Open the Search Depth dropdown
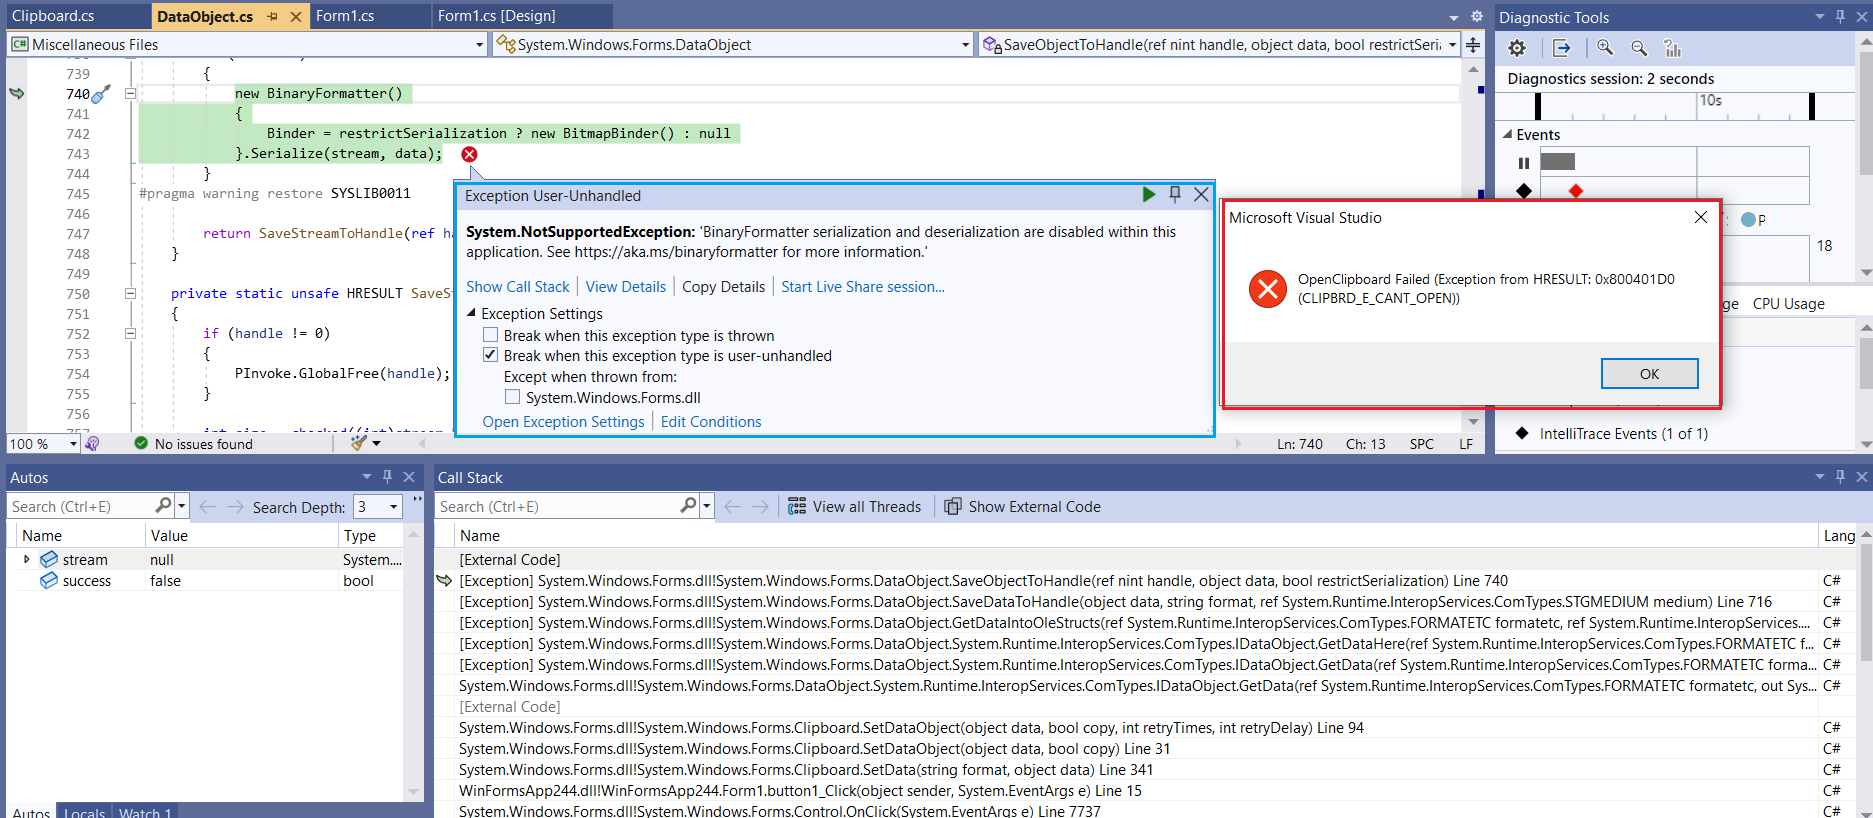Screen dimensions: 1873x818 393,507
